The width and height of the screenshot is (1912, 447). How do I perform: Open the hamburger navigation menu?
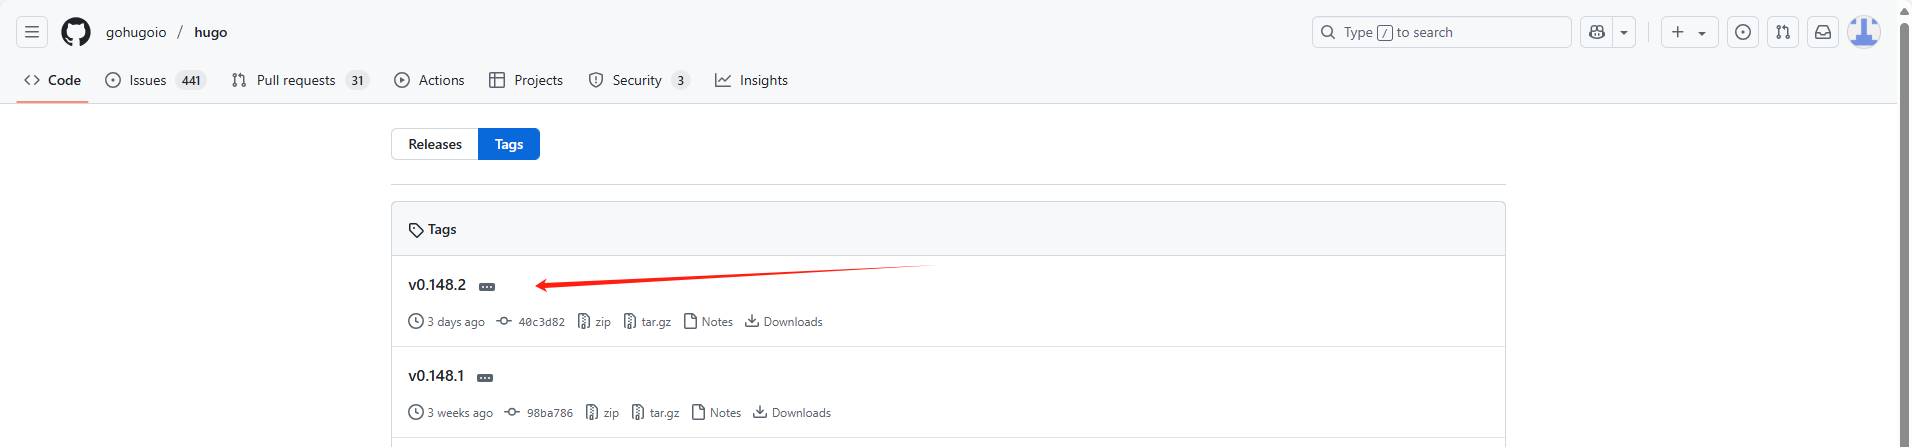(32, 32)
